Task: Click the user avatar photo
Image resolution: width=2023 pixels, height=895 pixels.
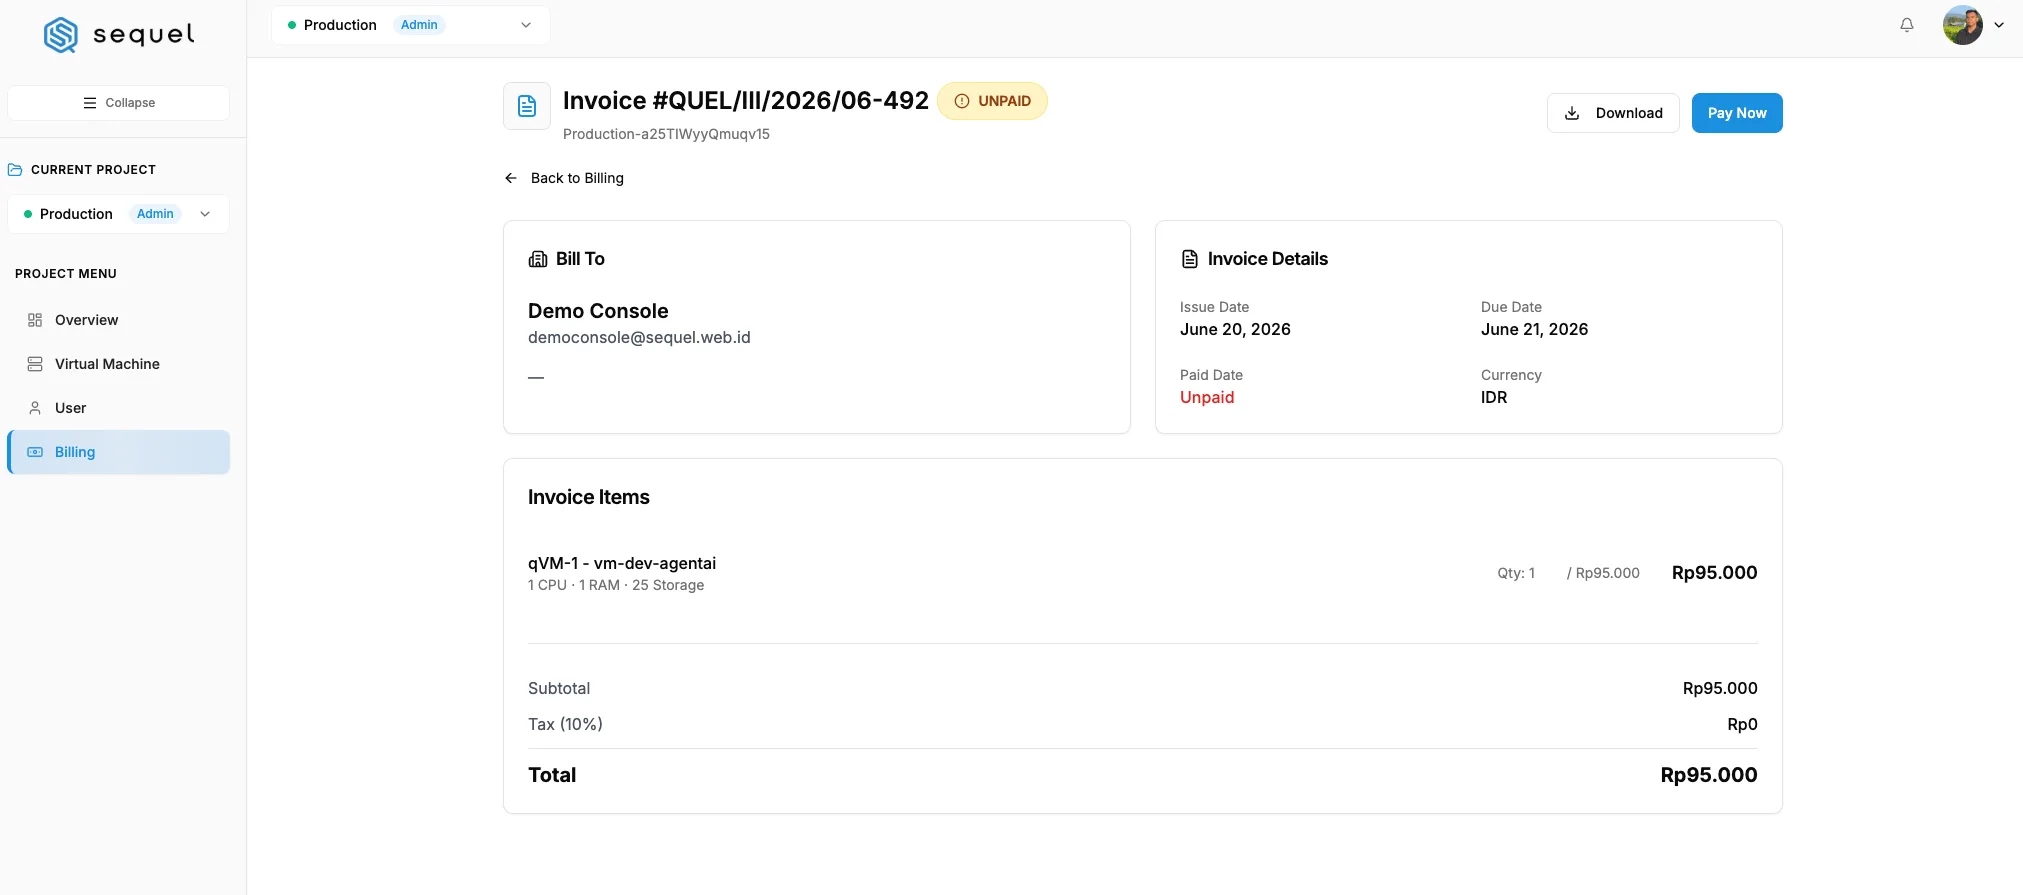Action: click(1963, 25)
